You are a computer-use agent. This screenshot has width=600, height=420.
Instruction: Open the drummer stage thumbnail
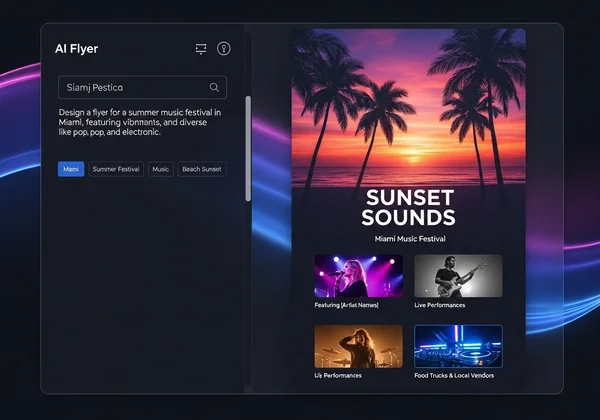click(359, 347)
